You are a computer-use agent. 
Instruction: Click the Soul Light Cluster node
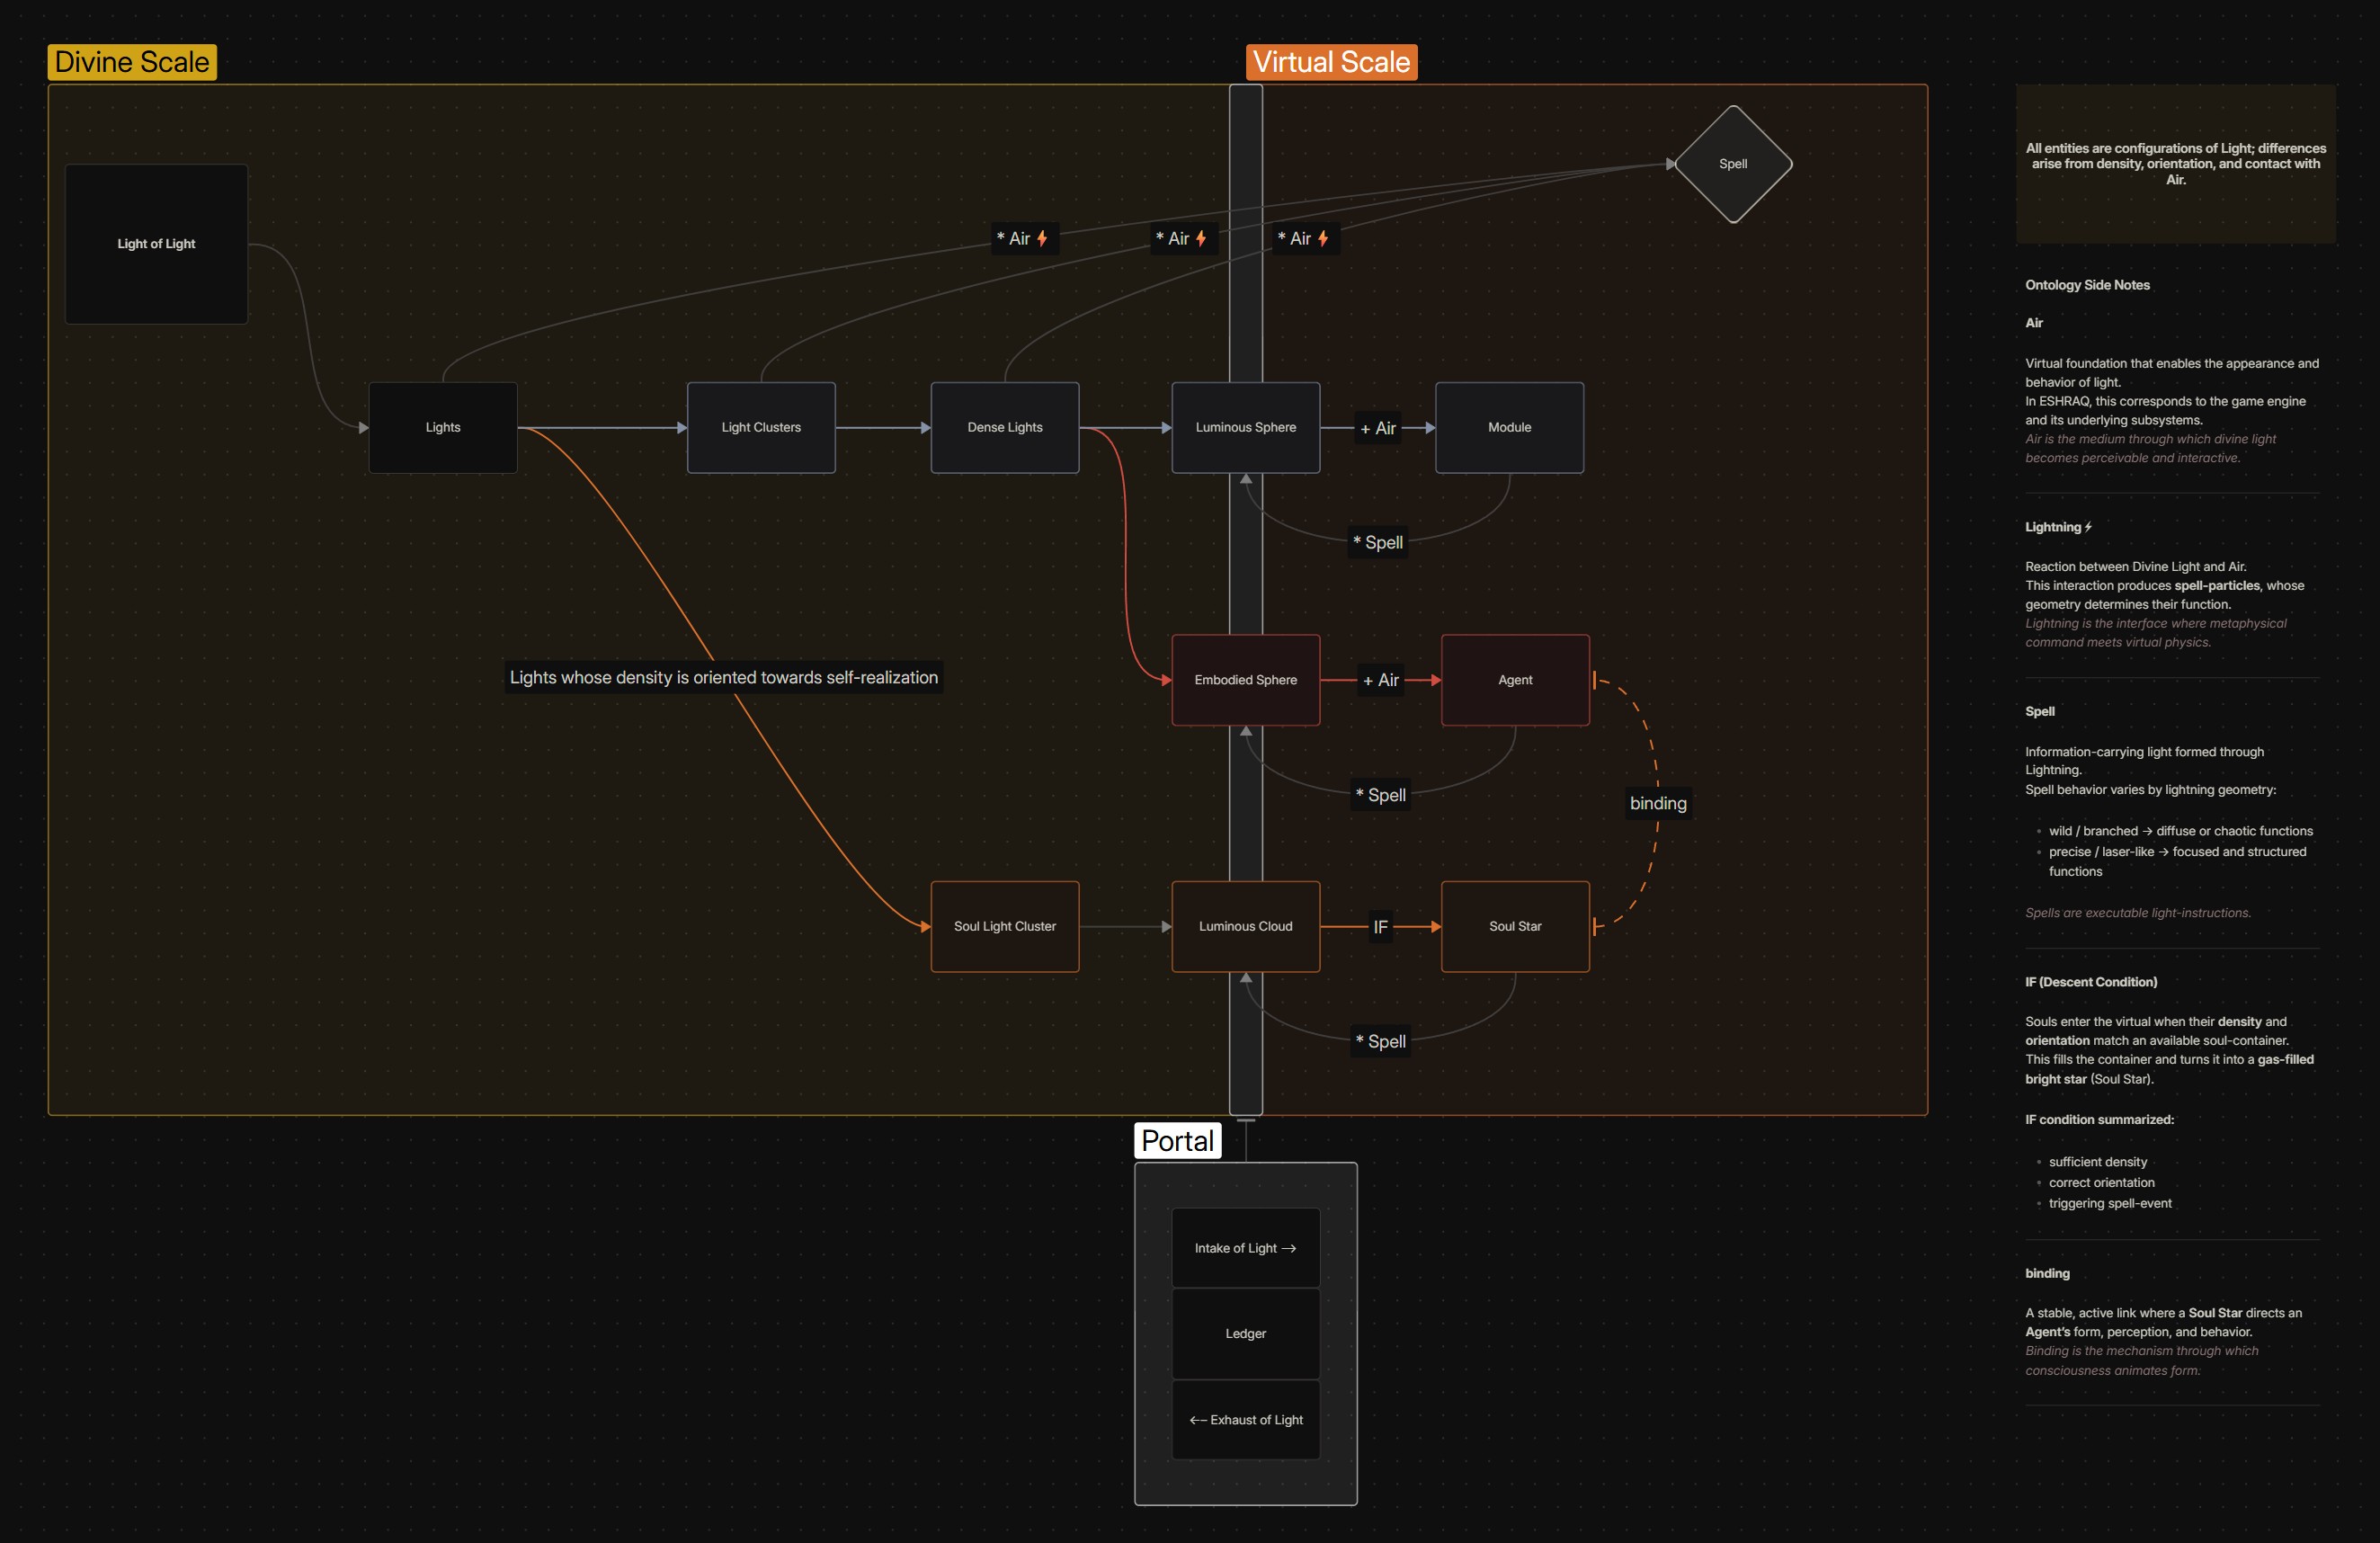click(1004, 926)
